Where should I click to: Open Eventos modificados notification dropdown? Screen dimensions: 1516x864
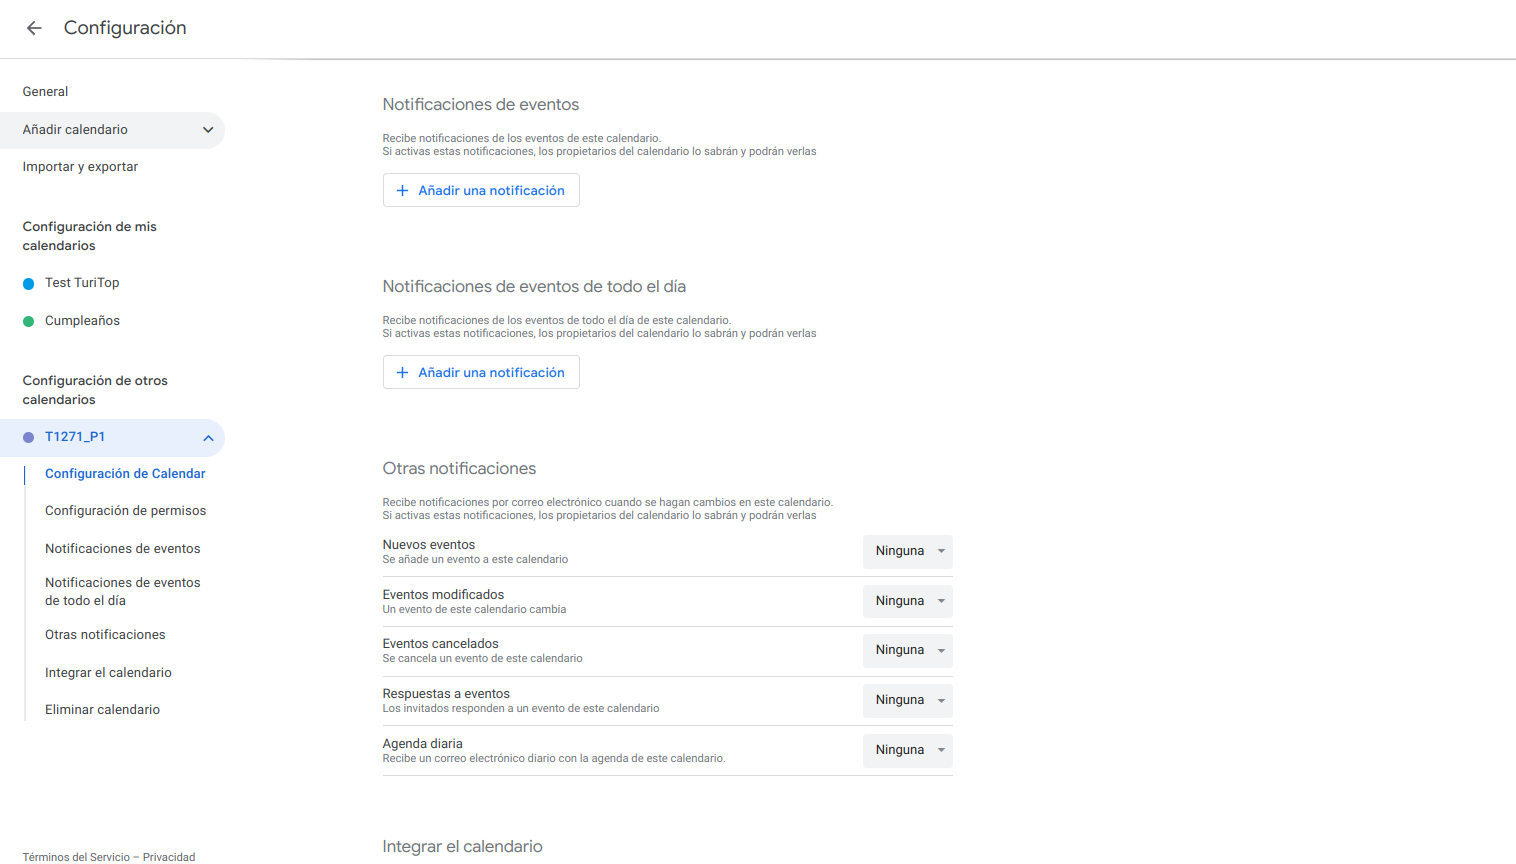(x=907, y=601)
